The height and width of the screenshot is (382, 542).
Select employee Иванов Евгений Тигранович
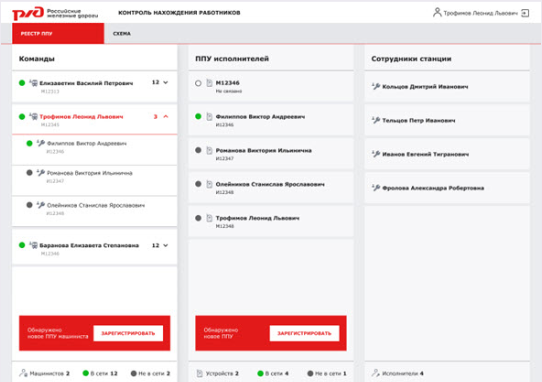[447, 154]
